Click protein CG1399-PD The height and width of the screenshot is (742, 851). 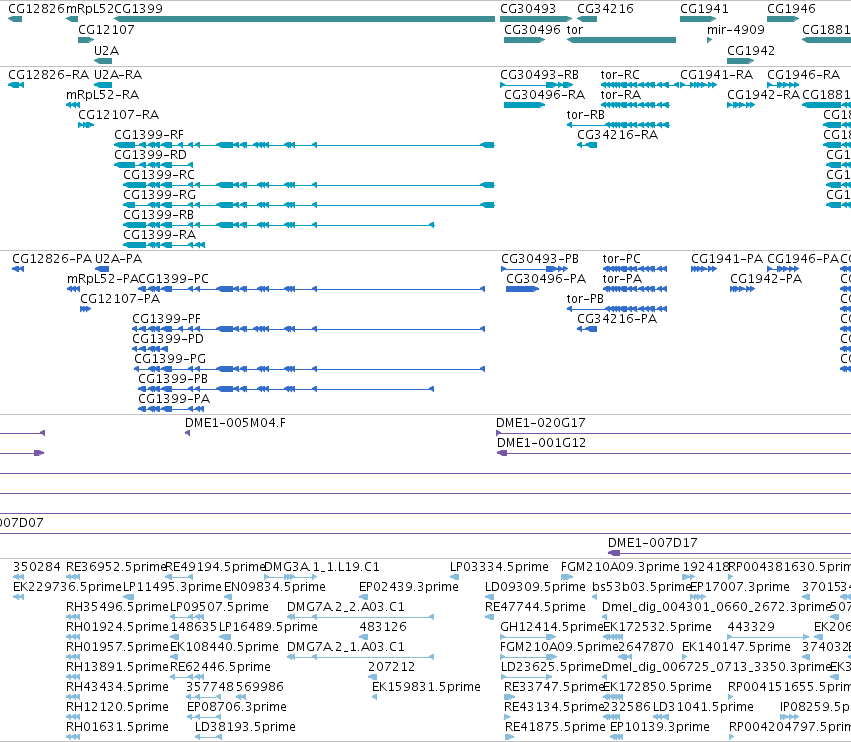point(150,349)
